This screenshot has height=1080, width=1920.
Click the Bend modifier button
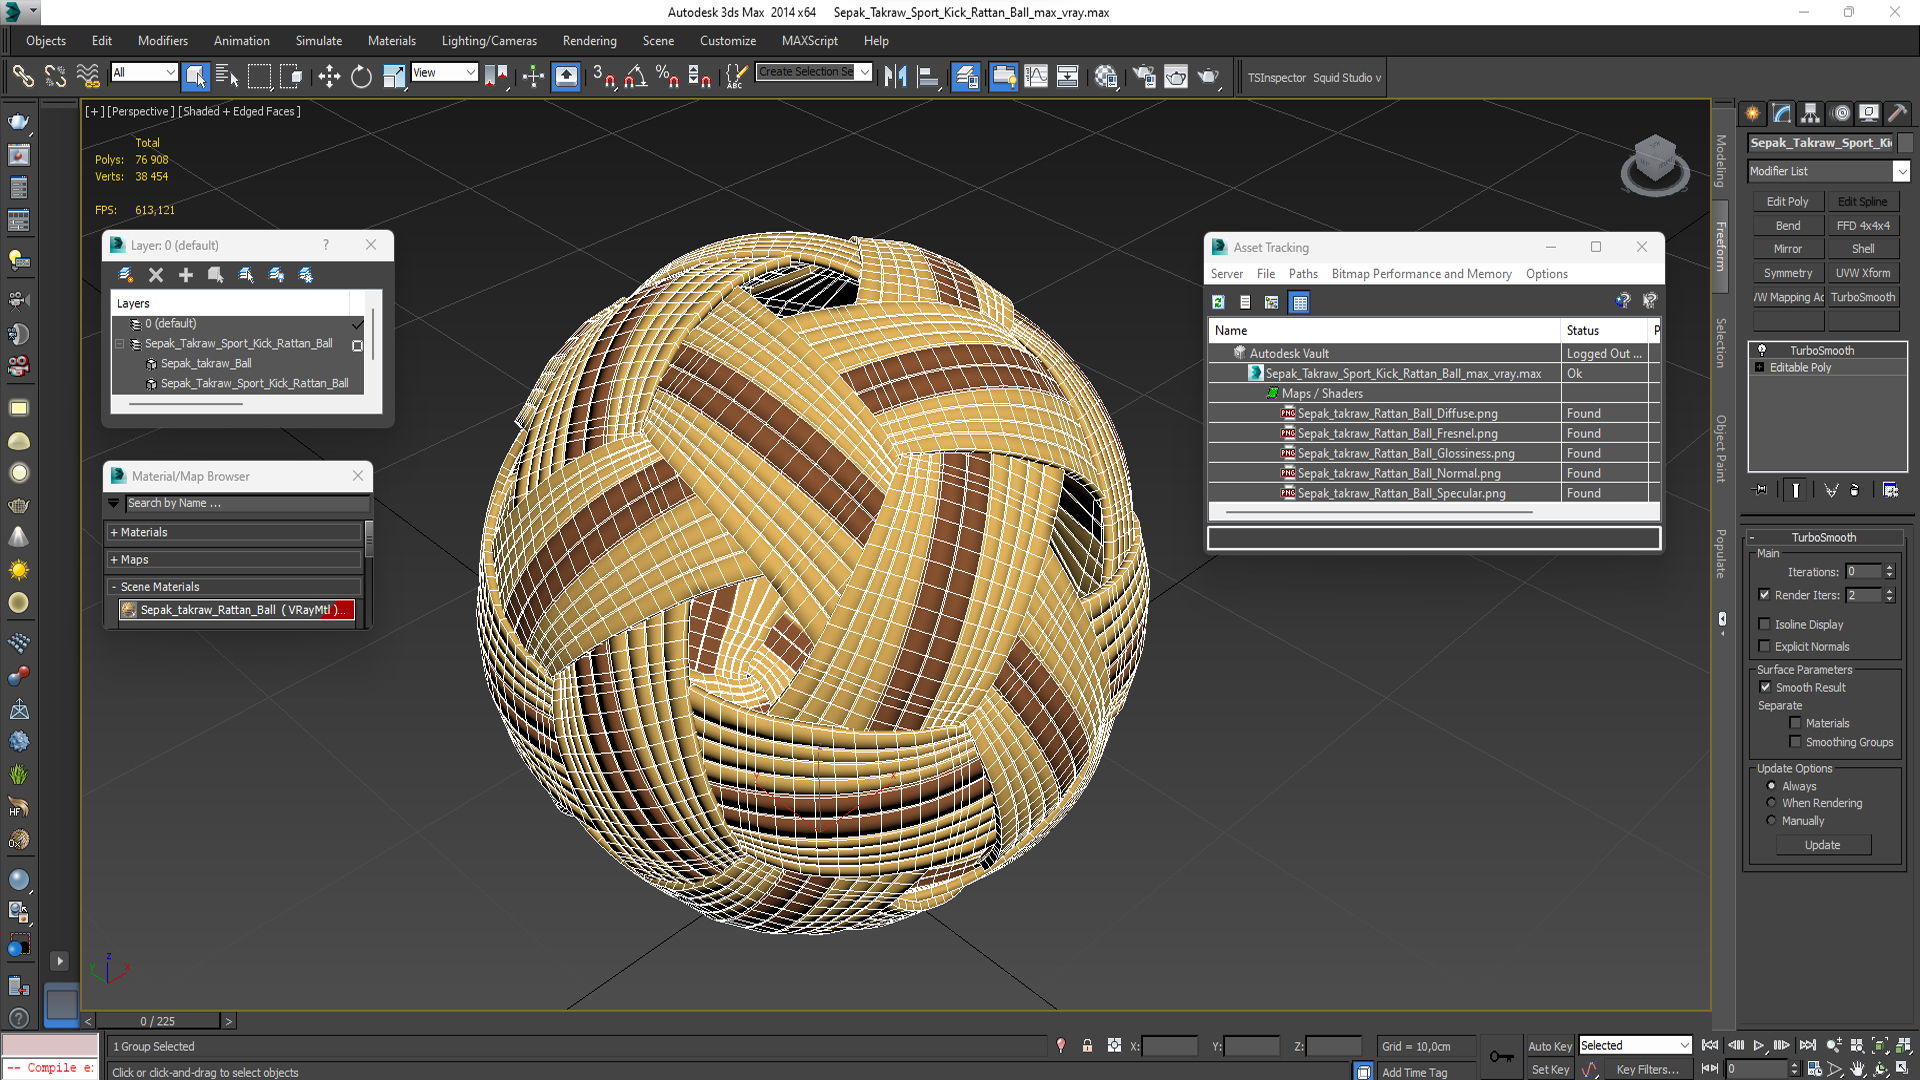pos(1787,226)
